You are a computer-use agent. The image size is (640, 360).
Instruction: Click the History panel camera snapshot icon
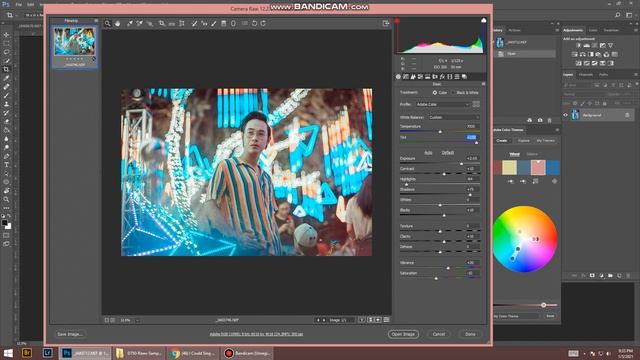(x=540, y=120)
